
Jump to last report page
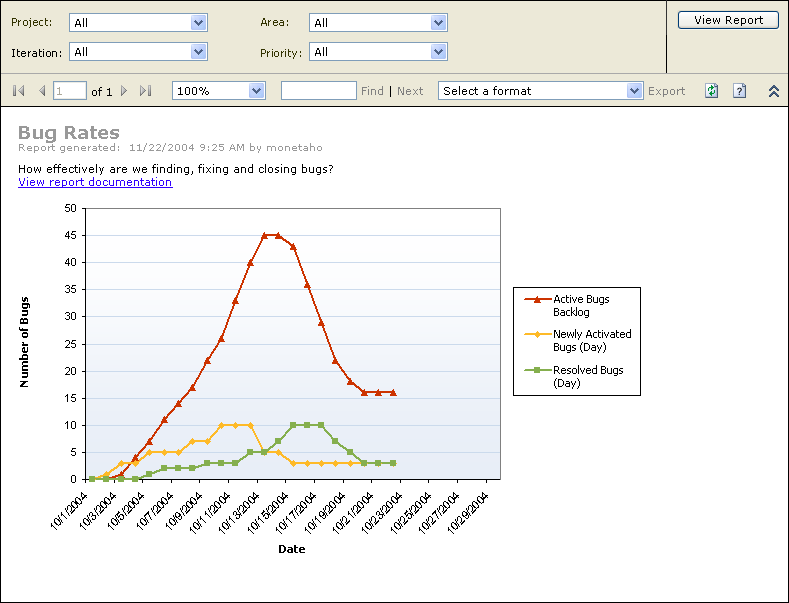pyautogui.click(x=146, y=91)
